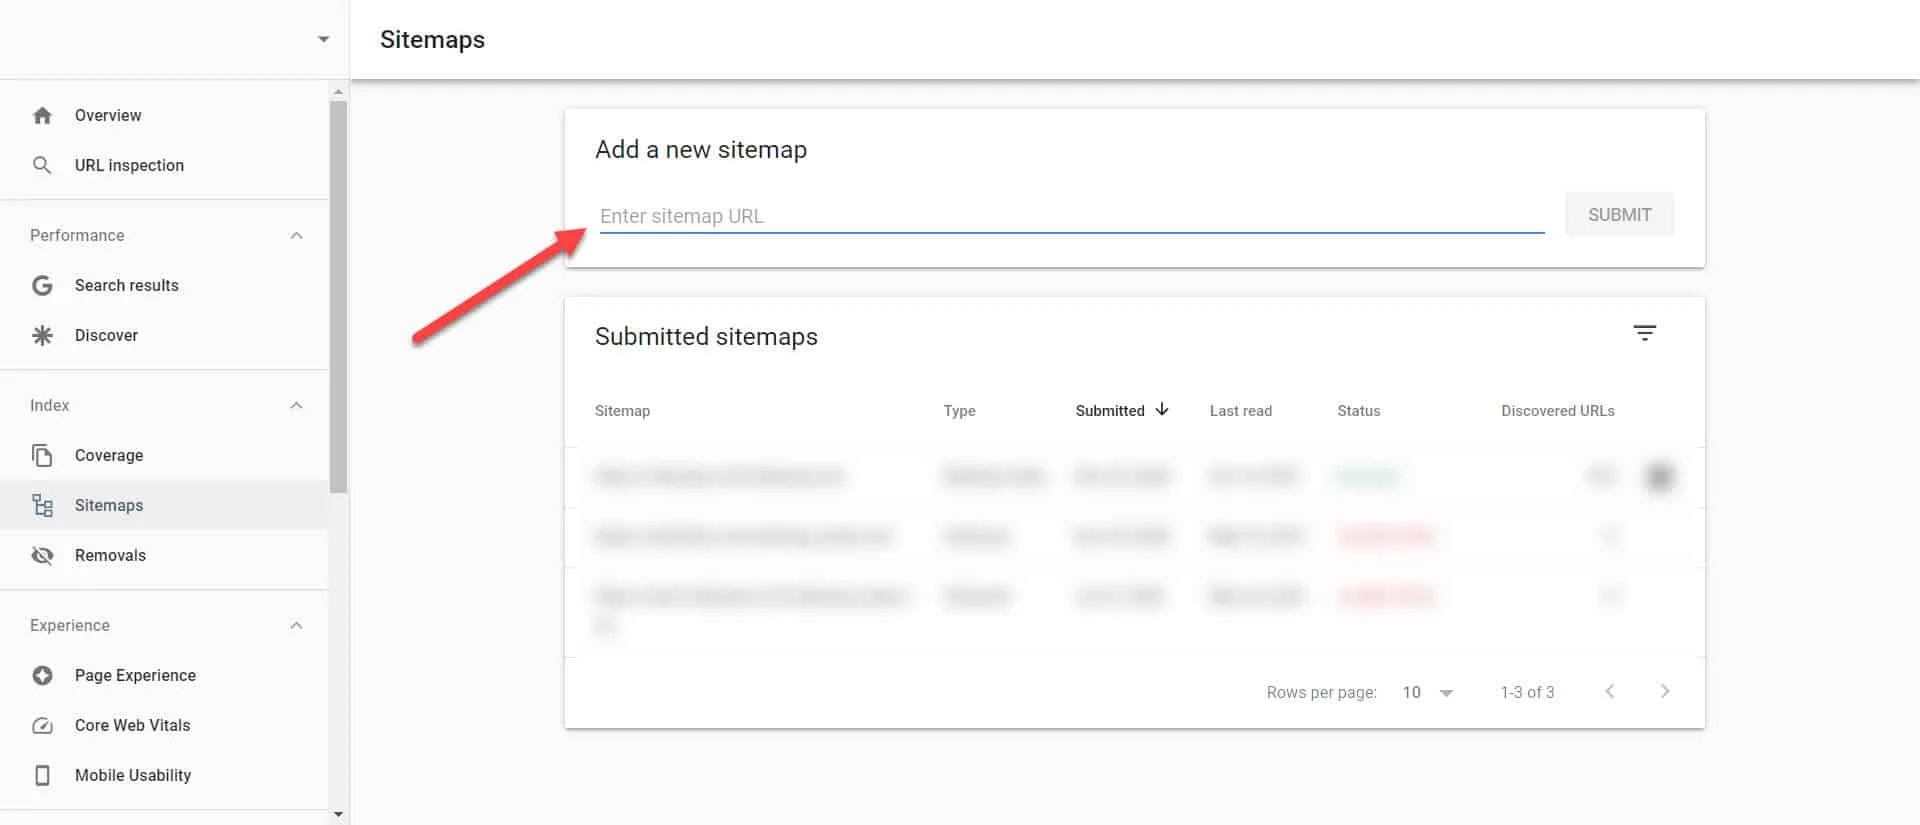Viewport: 1920px width, 825px height.
Task: Open the filter icon in Submitted sitemaps
Action: click(1644, 332)
